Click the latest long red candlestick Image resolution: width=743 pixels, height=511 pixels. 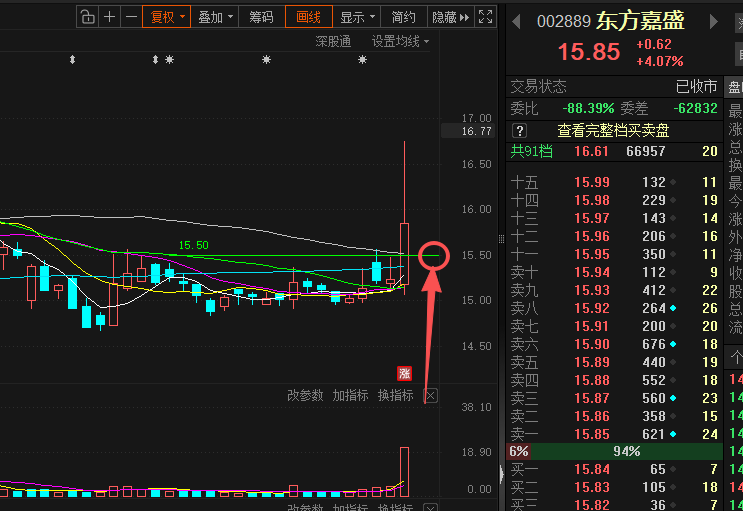[404, 254]
